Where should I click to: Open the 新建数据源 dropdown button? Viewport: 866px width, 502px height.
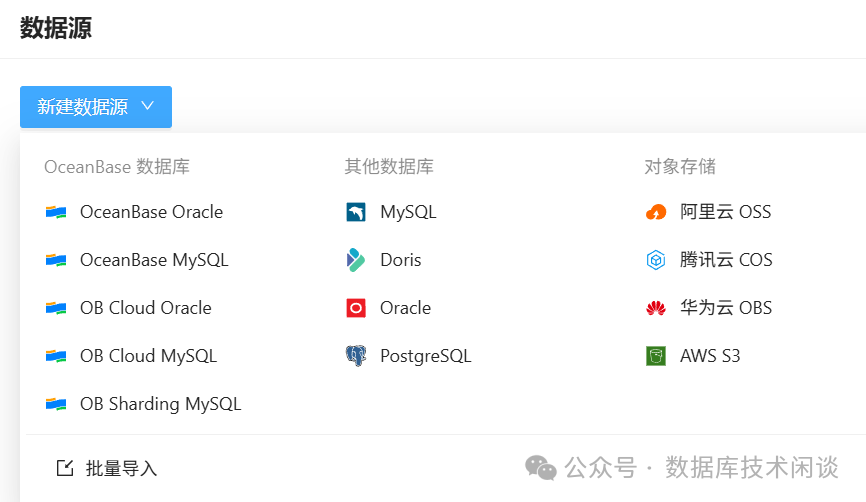96,107
